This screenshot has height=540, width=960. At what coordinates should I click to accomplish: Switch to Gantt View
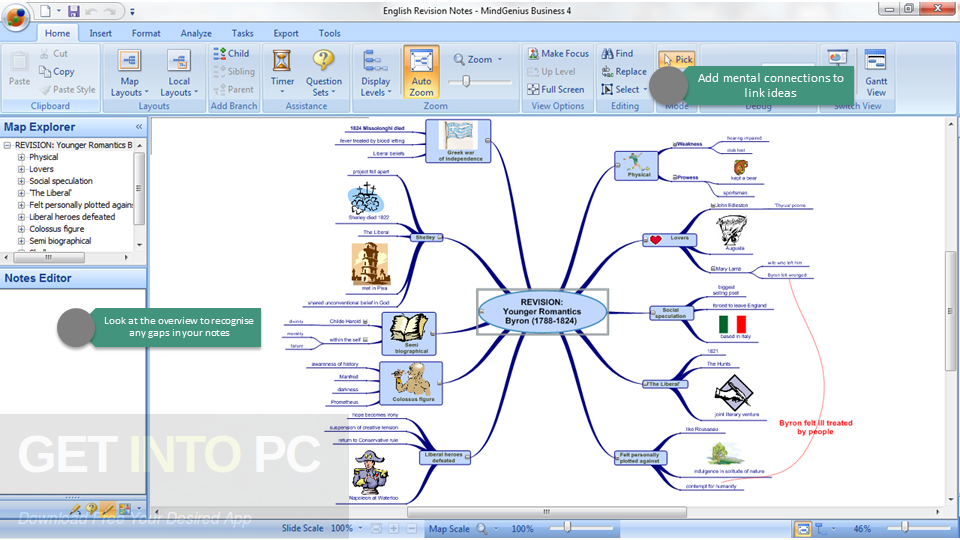(x=876, y=73)
